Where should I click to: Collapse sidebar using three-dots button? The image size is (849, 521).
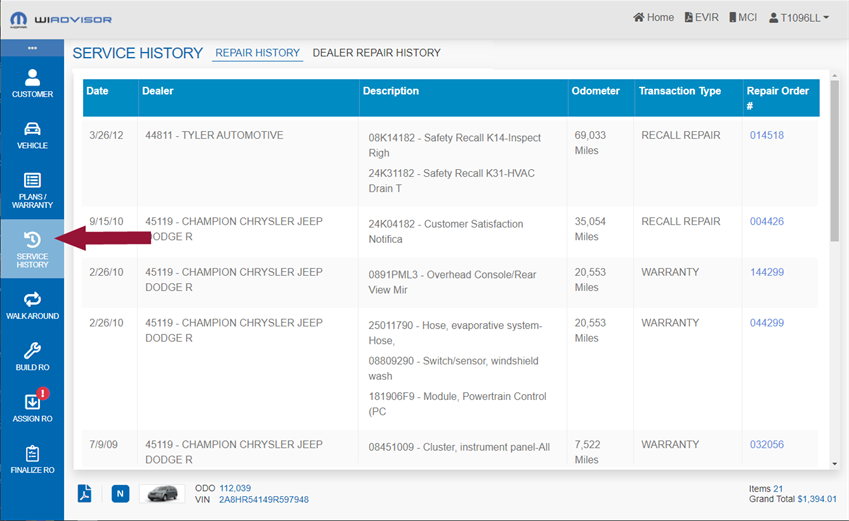(x=32, y=48)
